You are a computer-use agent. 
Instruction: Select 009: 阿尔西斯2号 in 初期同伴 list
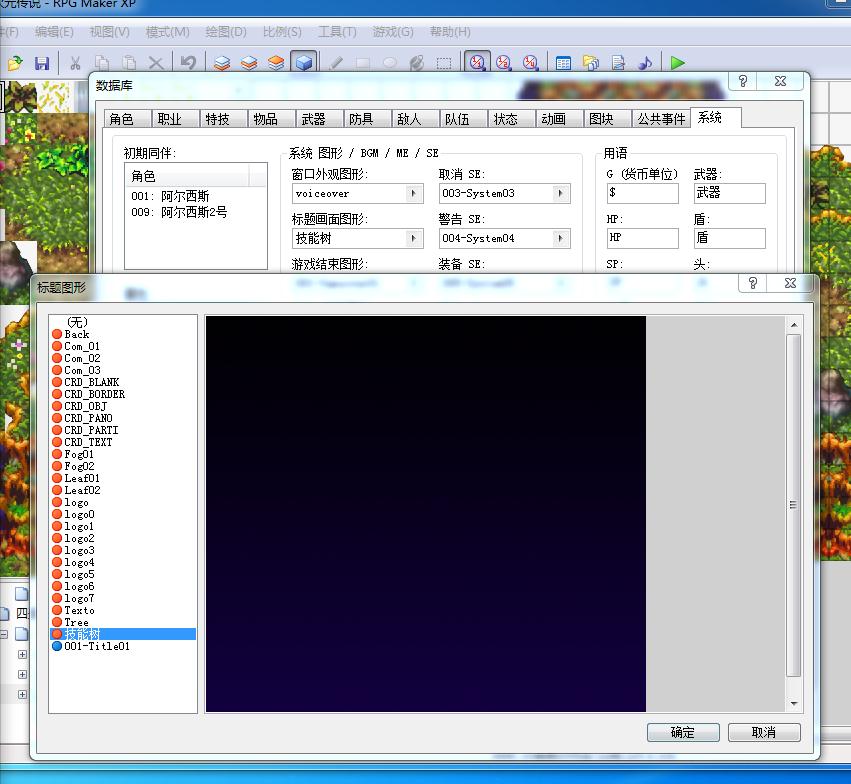(179, 212)
